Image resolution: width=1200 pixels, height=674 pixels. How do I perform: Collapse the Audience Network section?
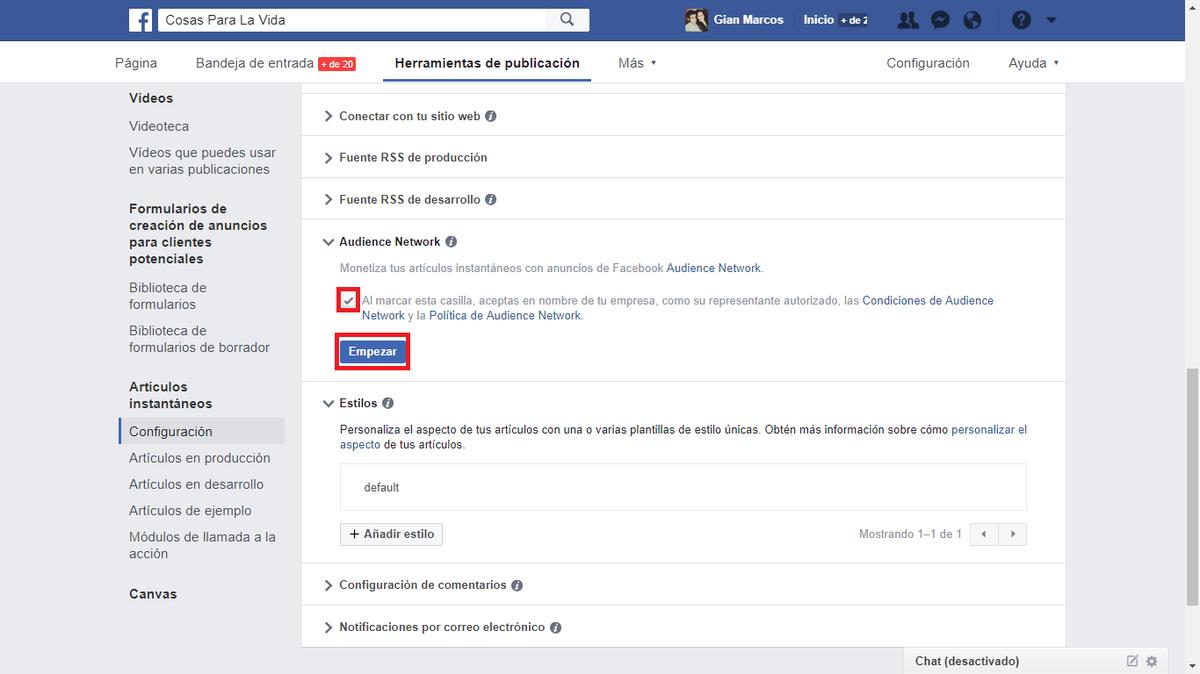click(328, 241)
